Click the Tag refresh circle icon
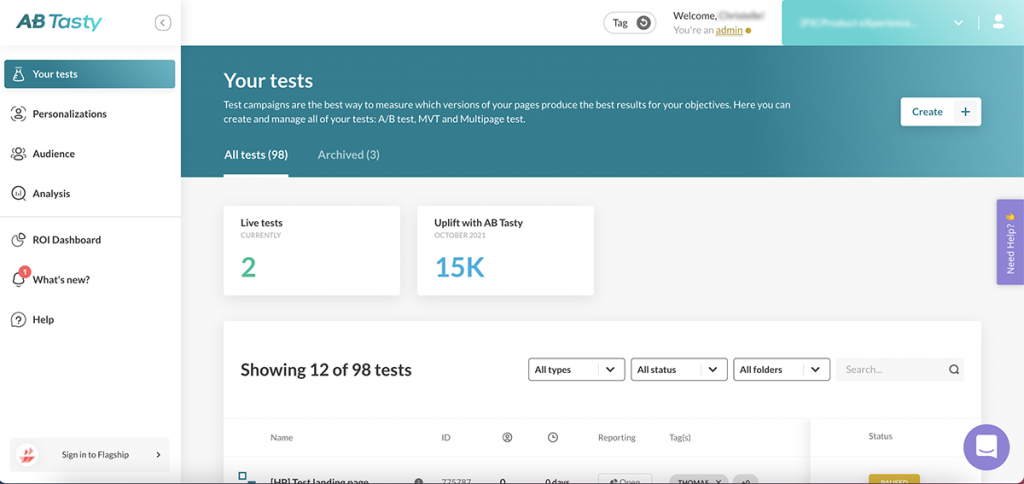Image resolution: width=1024 pixels, height=484 pixels. tap(644, 23)
